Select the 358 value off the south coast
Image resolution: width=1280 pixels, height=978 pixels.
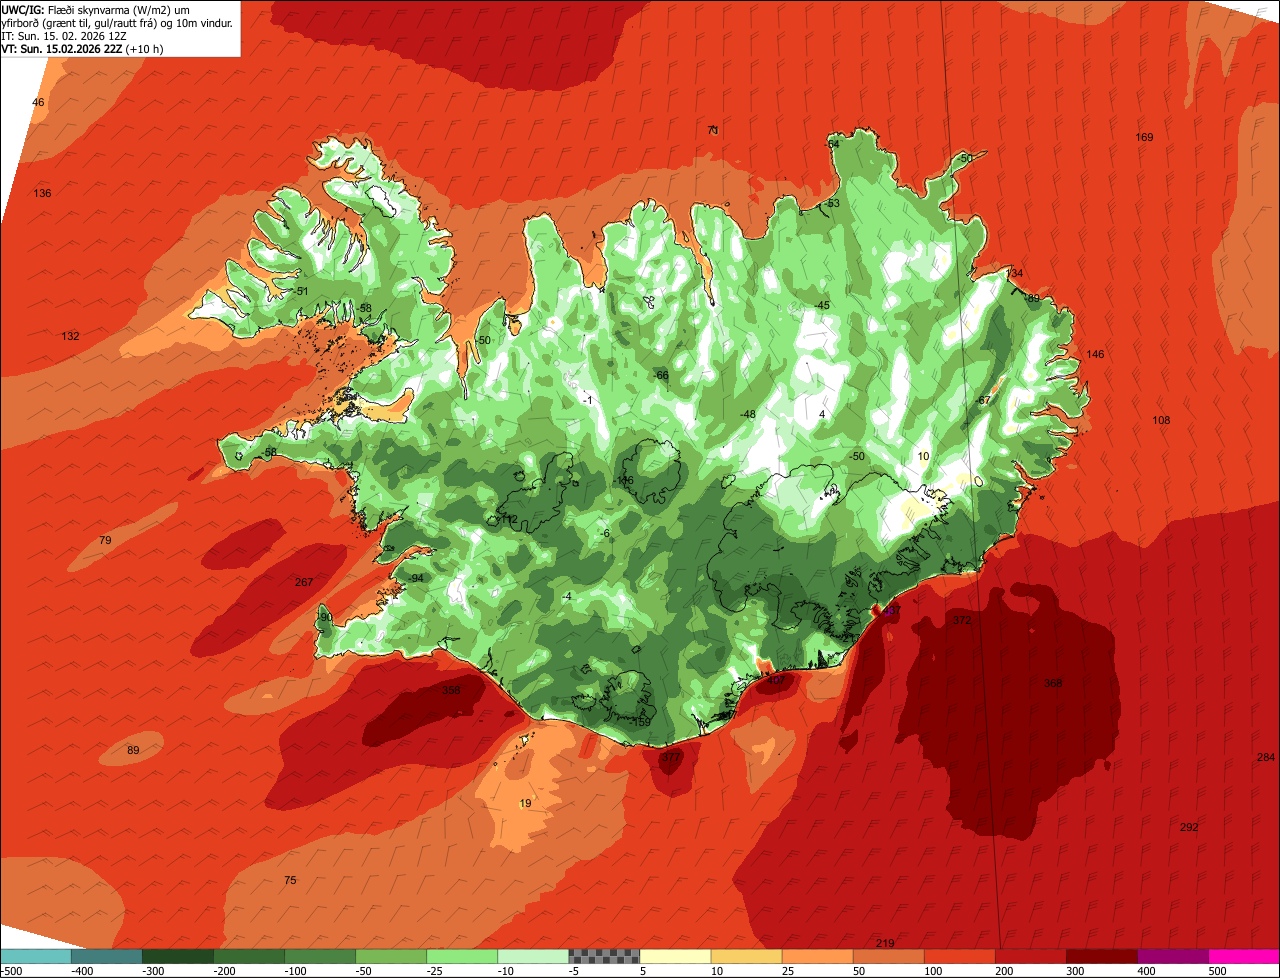tap(451, 690)
